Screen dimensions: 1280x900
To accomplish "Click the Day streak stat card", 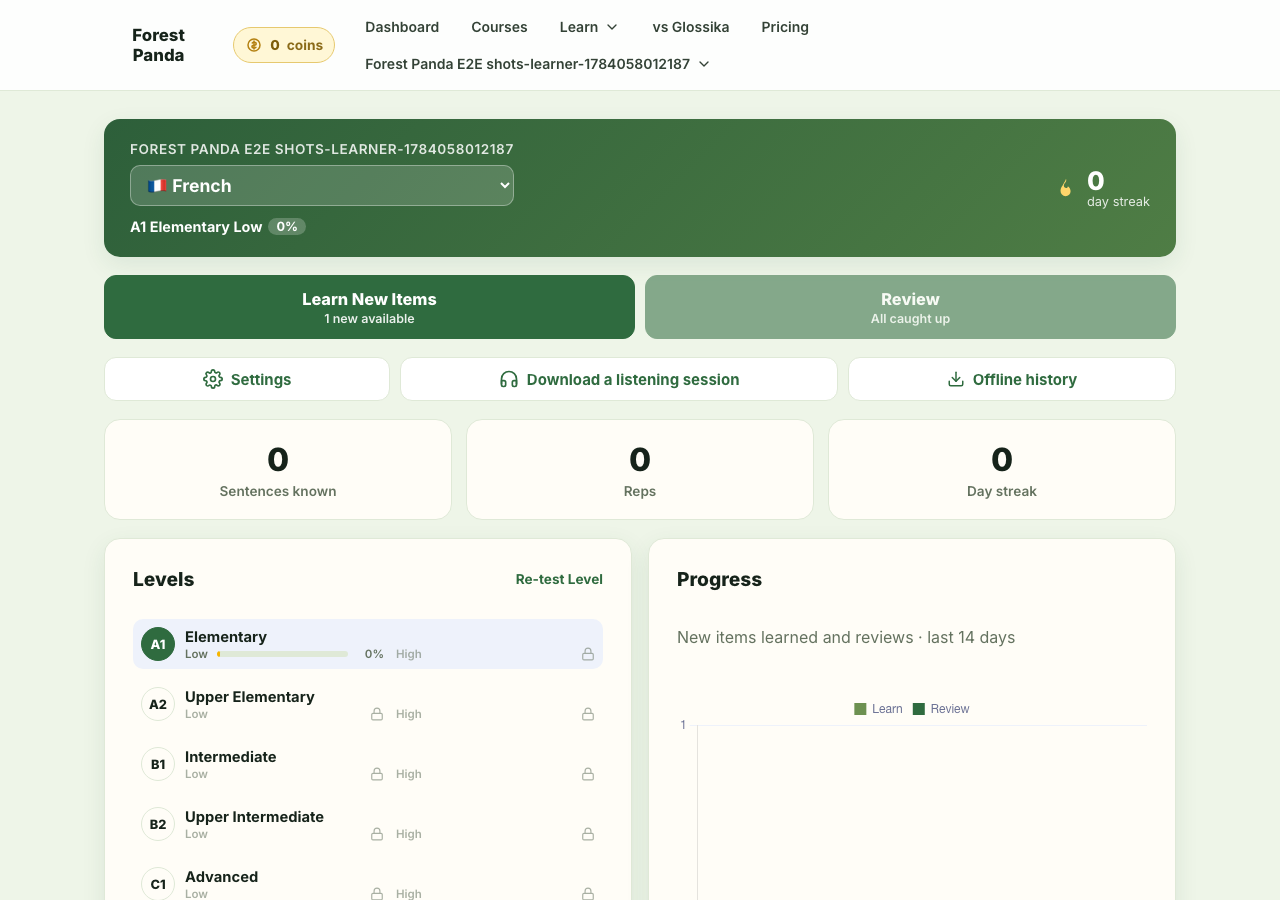I will (1002, 469).
